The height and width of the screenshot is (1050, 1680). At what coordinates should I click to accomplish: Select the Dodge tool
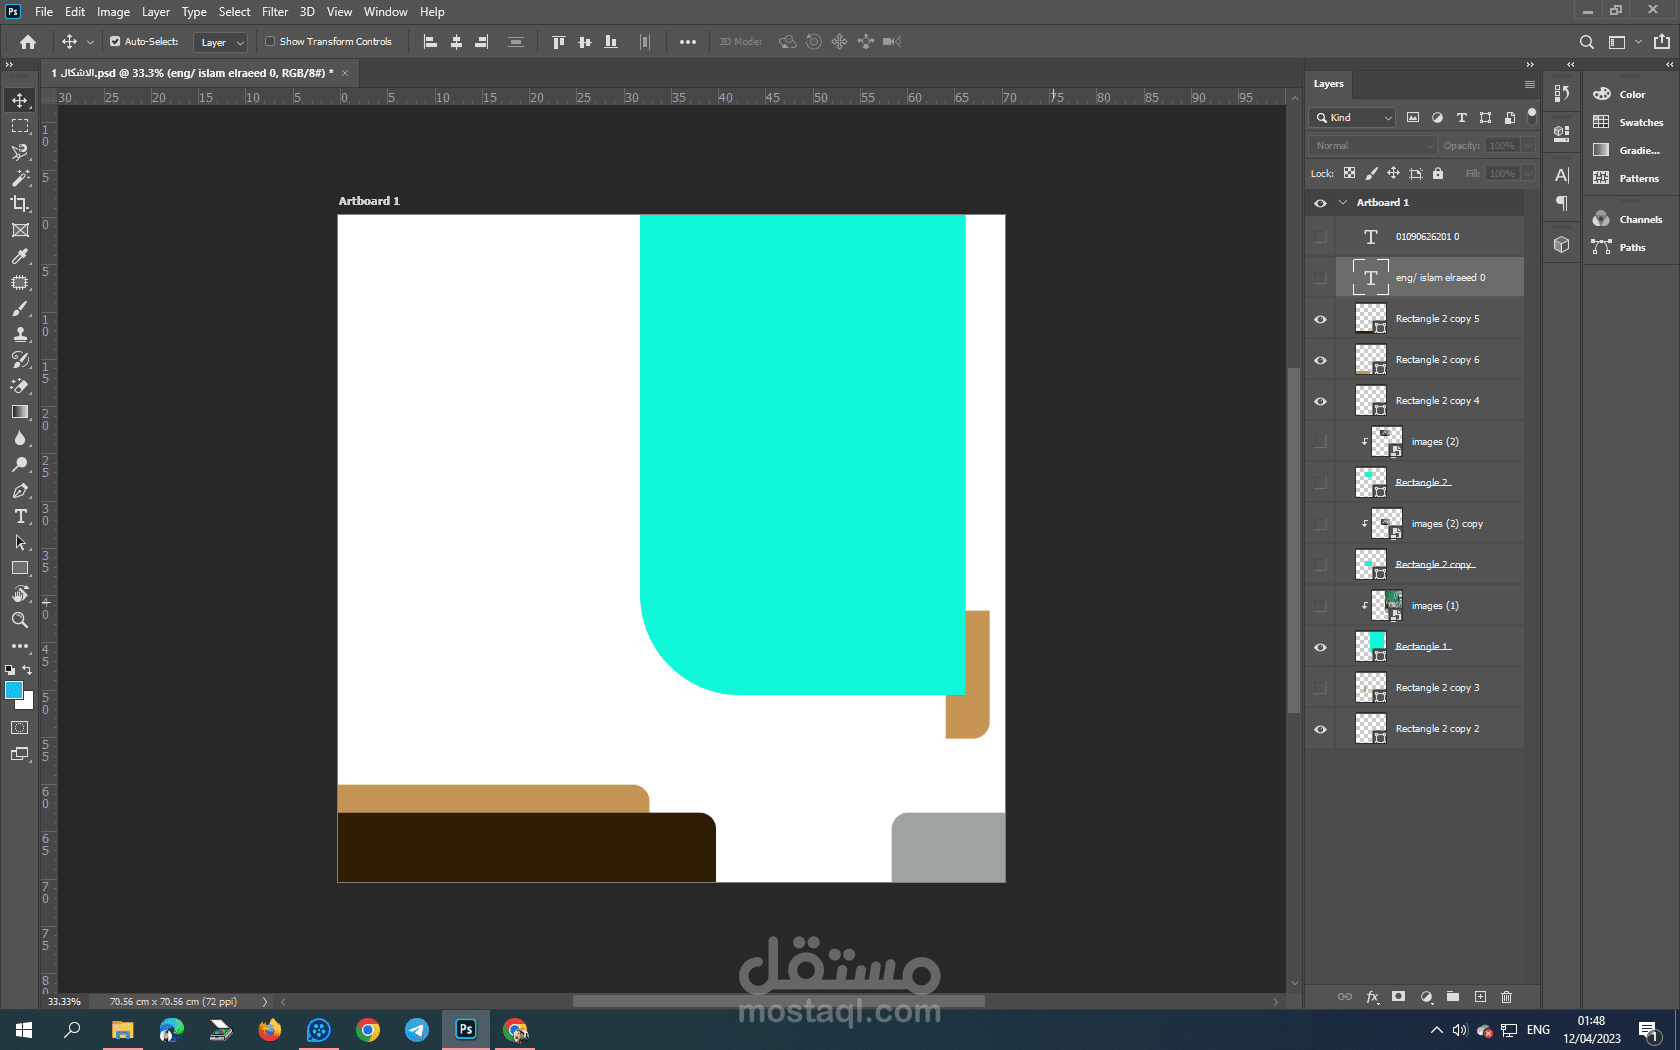tap(20, 464)
